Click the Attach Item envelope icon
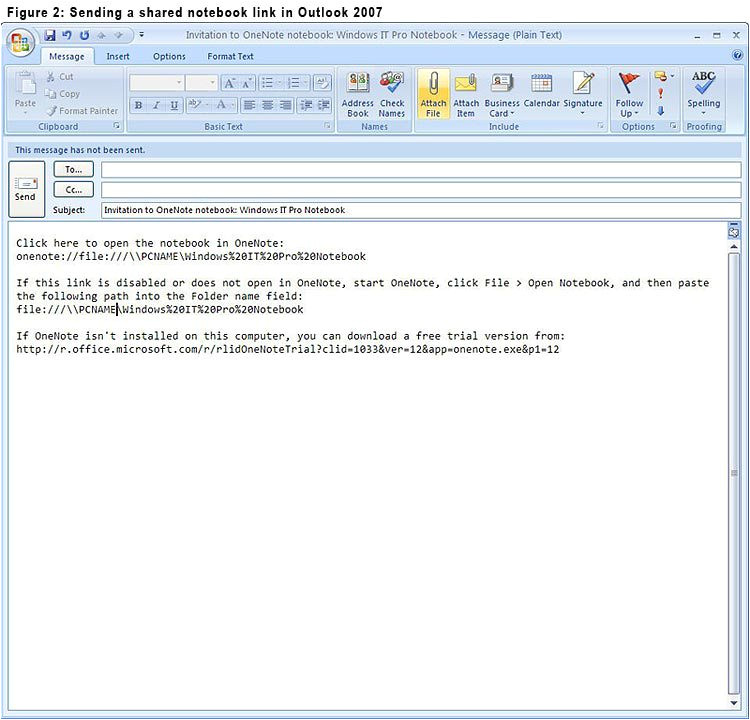This screenshot has height=720, width=750. [466, 85]
